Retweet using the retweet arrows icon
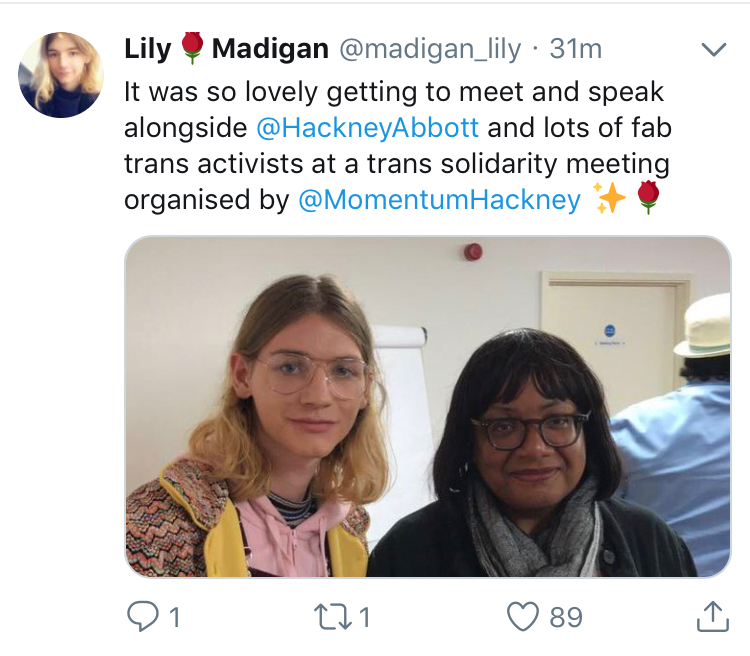 [x=333, y=617]
